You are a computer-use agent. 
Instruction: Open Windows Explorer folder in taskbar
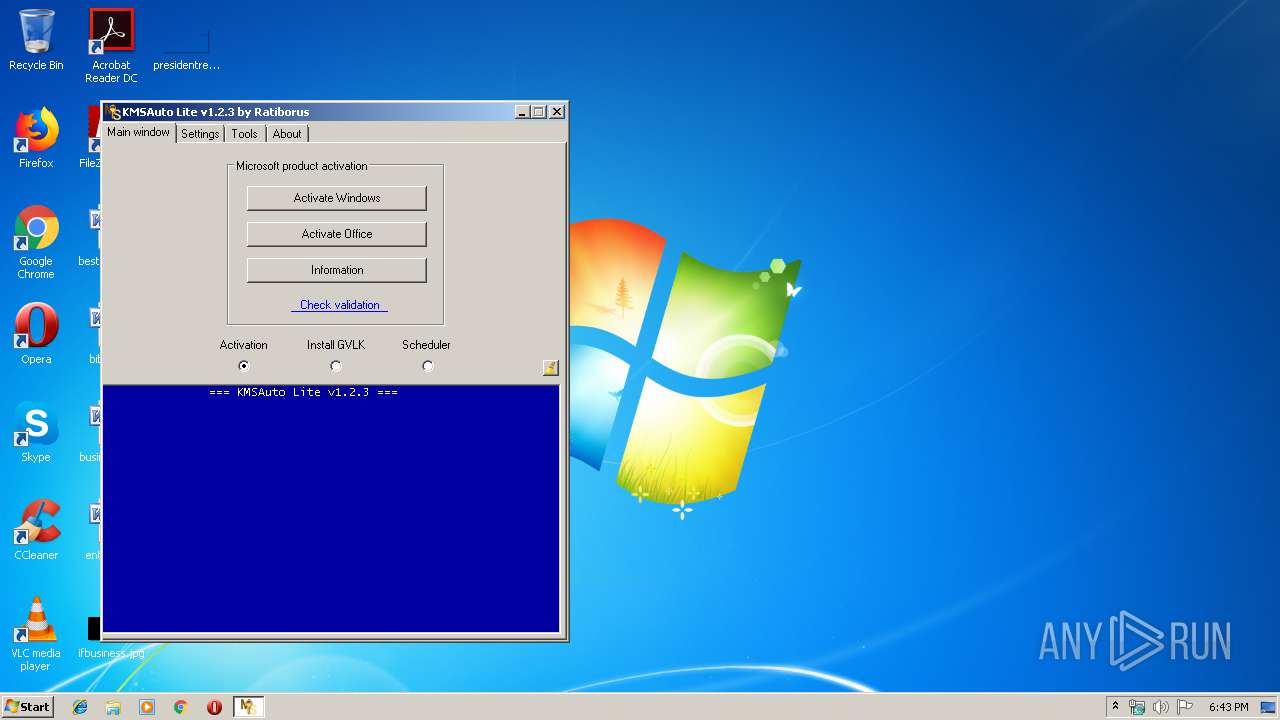pyautogui.click(x=113, y=707)
